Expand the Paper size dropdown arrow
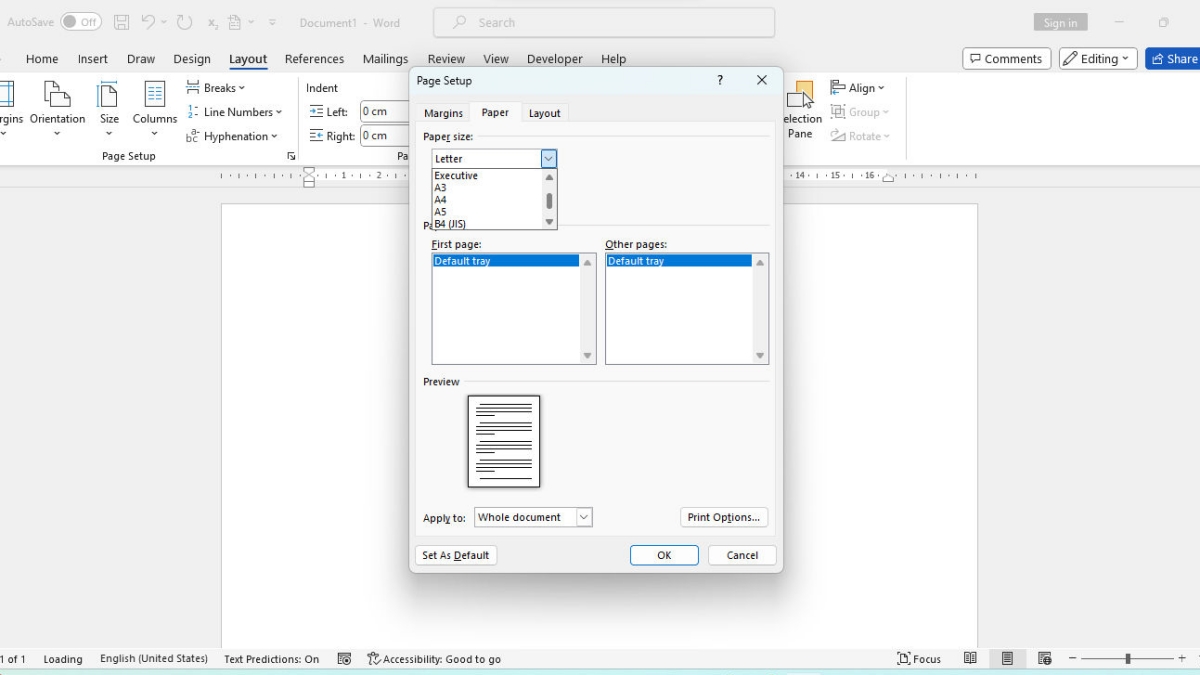Screen dimensions: 1200x675 click(x=548, y=159)
